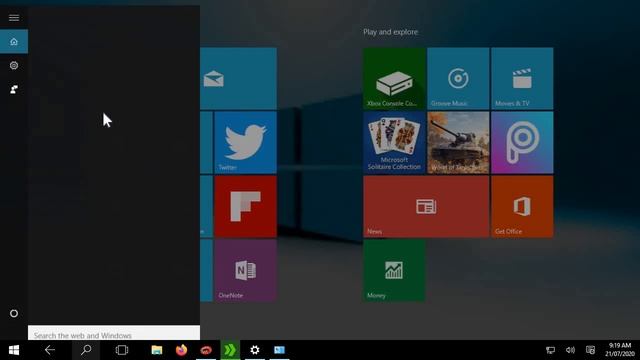Open the green double-arrow app on taskbar
The width and height of the screenshot is (640, 360).
point(230,350)
